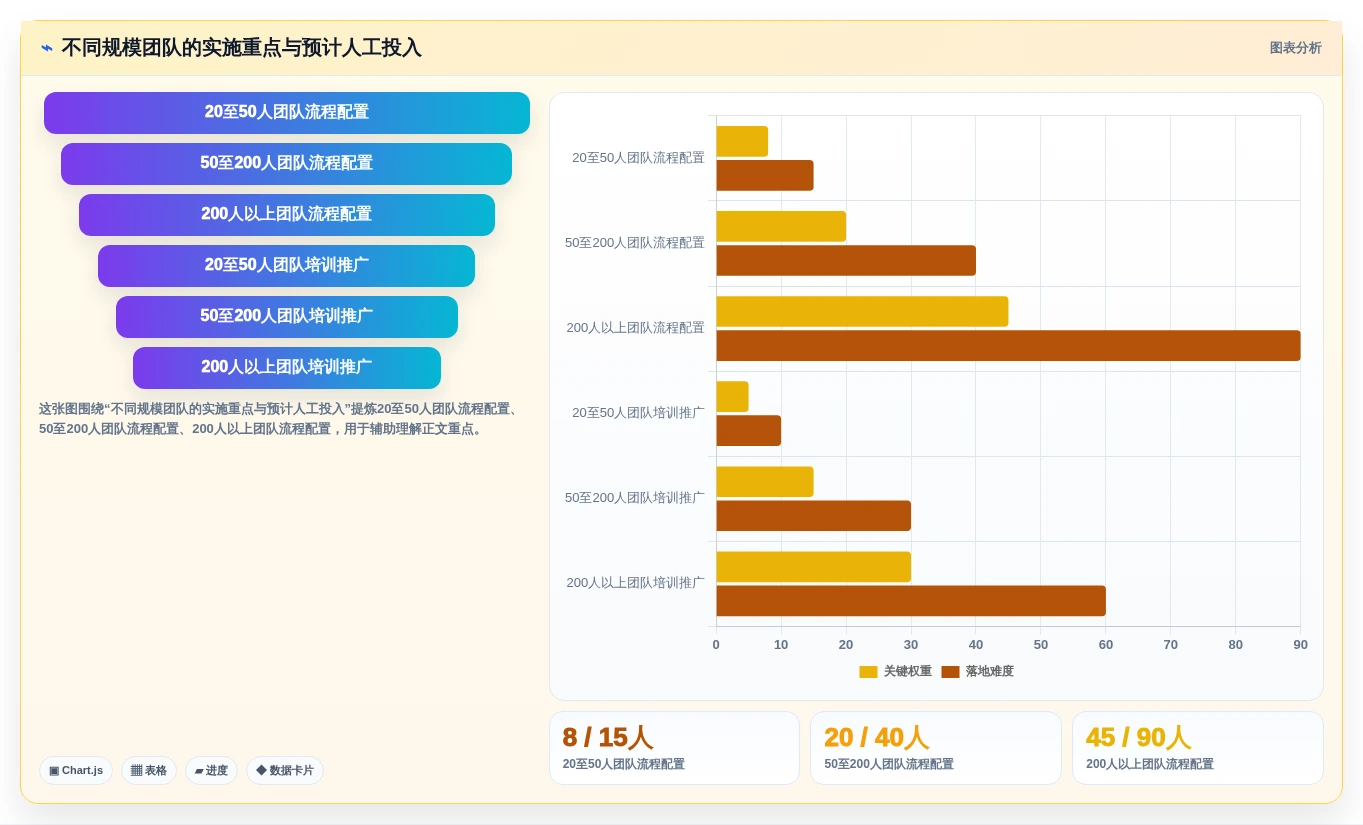Select funnel stage 20至50人团队流程配置
The height and width of the screenshot is (825, 1363).
pyautogui.click(x=287, y=113)
